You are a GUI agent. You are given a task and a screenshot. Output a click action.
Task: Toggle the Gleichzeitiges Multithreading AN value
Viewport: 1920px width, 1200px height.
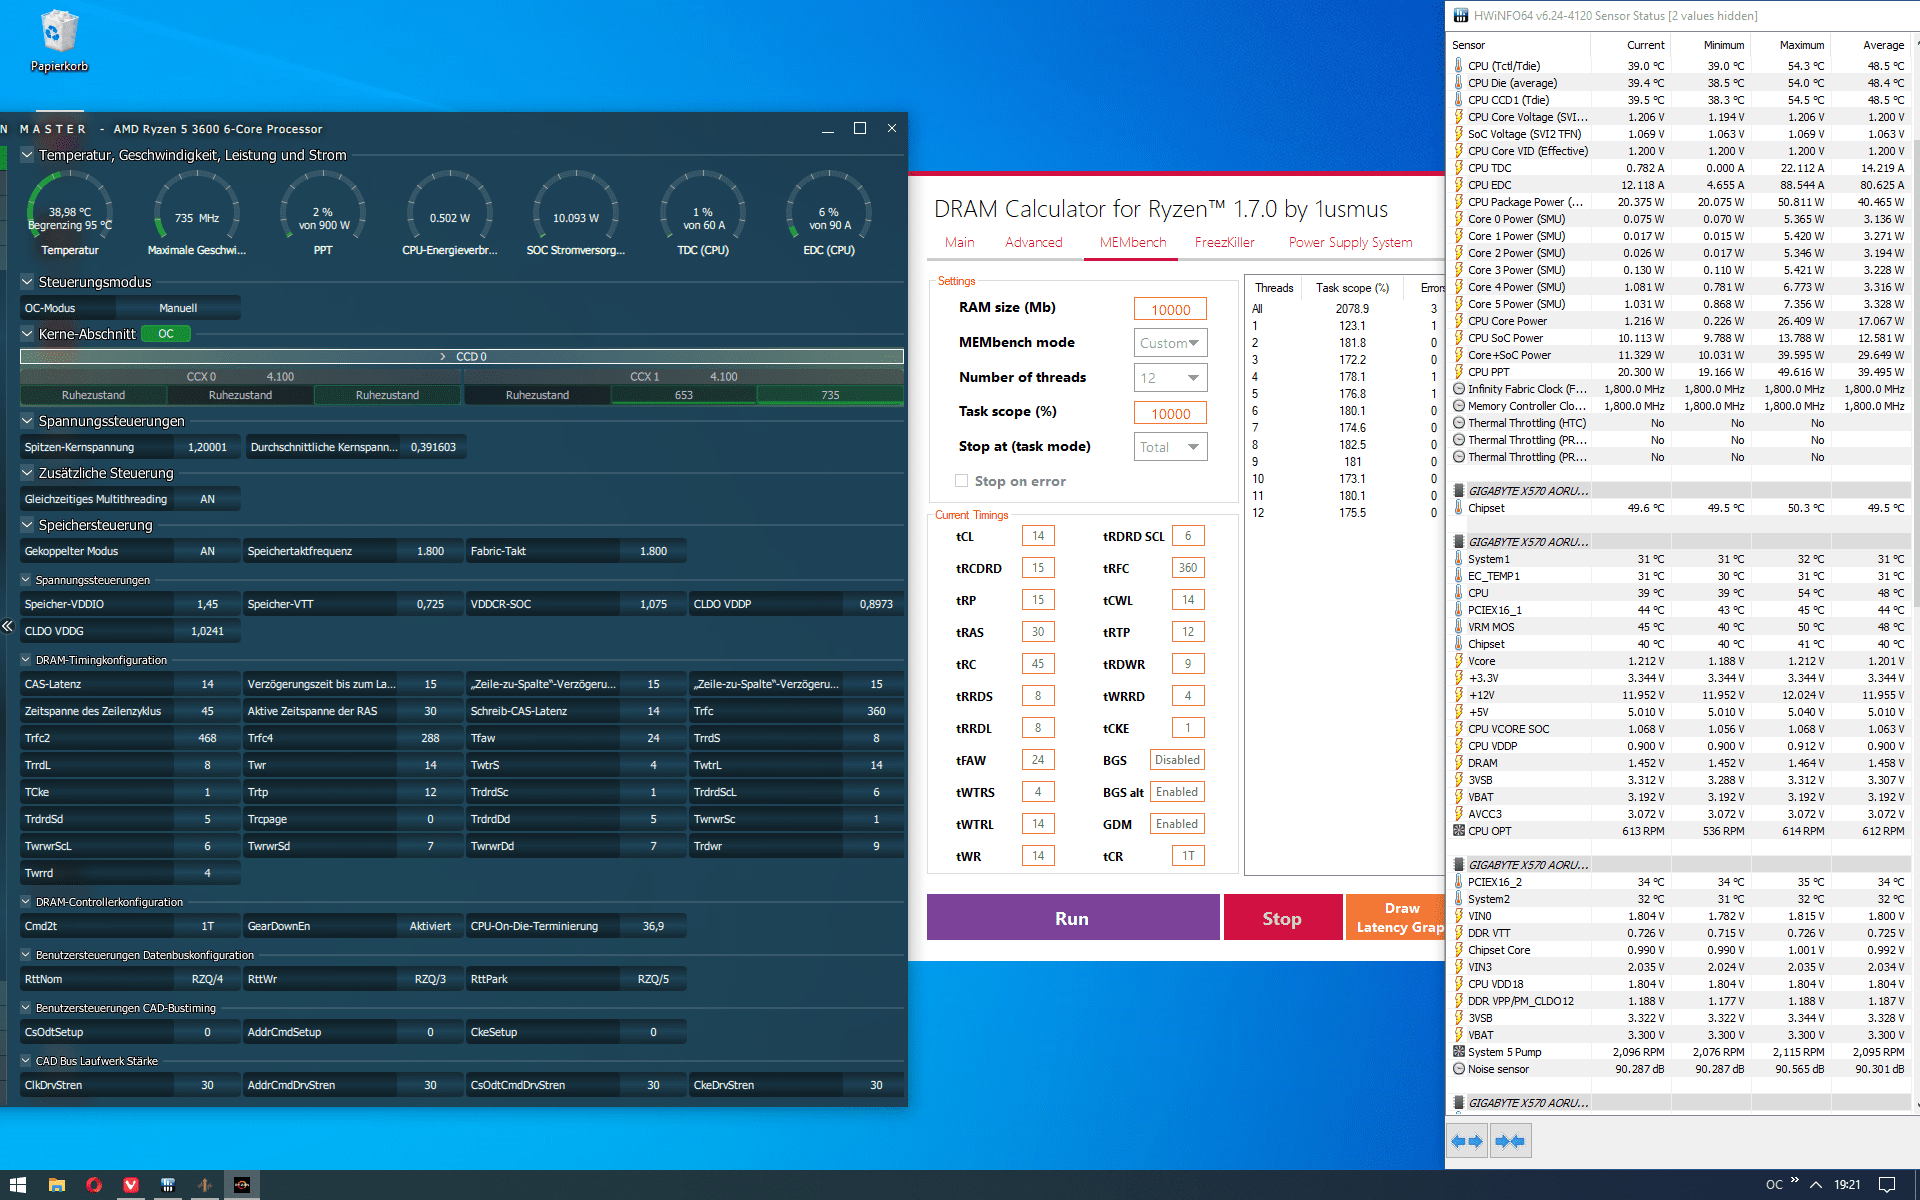tap(207, 499)
